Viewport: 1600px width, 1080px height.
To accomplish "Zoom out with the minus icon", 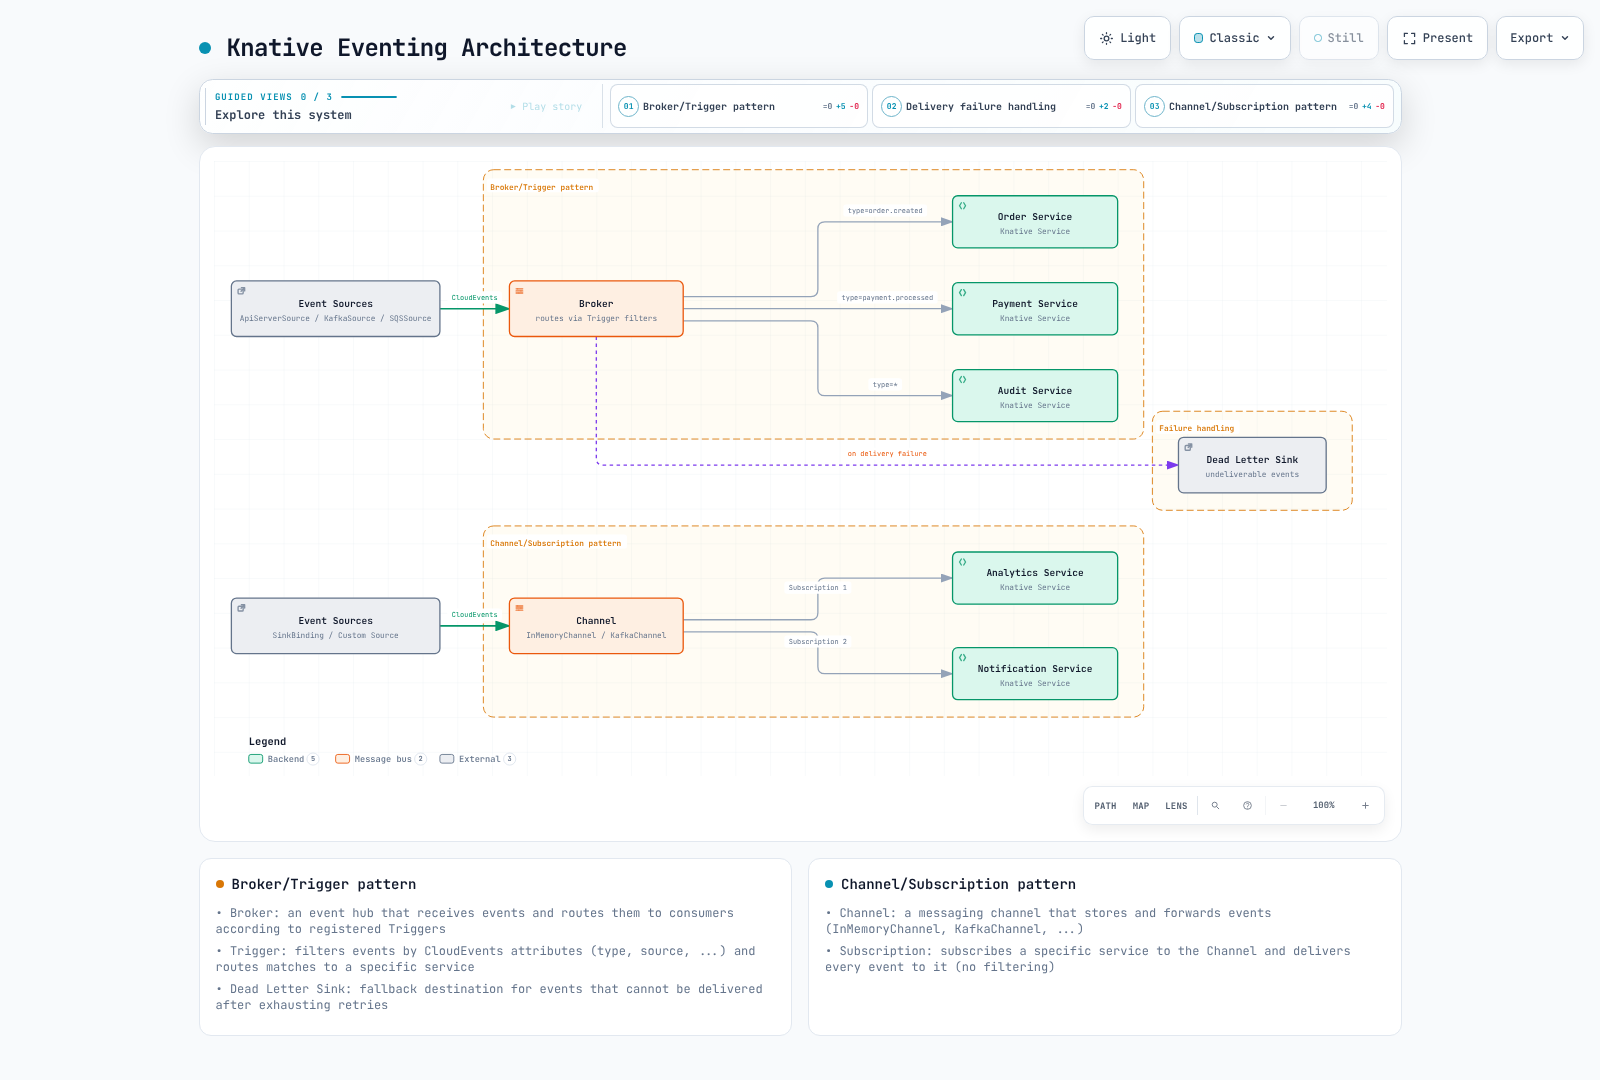I will [x=1283, y=806].
